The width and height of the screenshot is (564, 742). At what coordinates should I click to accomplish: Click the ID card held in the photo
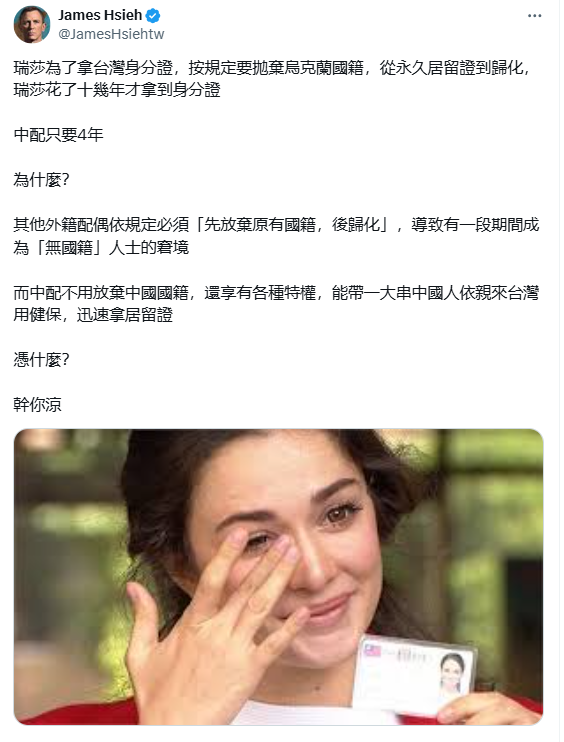(x=414, y=673)
